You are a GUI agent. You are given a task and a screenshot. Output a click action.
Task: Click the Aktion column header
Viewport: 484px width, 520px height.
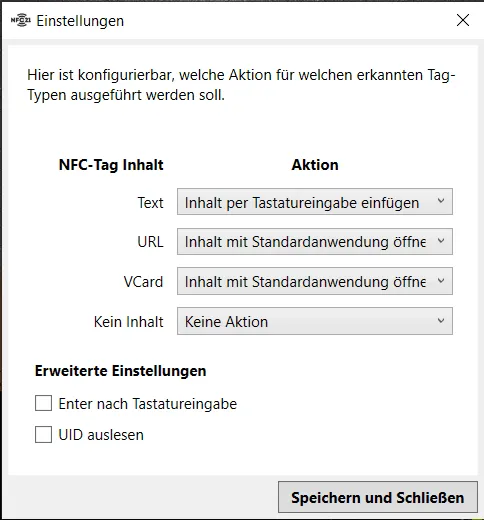[315, 165]
